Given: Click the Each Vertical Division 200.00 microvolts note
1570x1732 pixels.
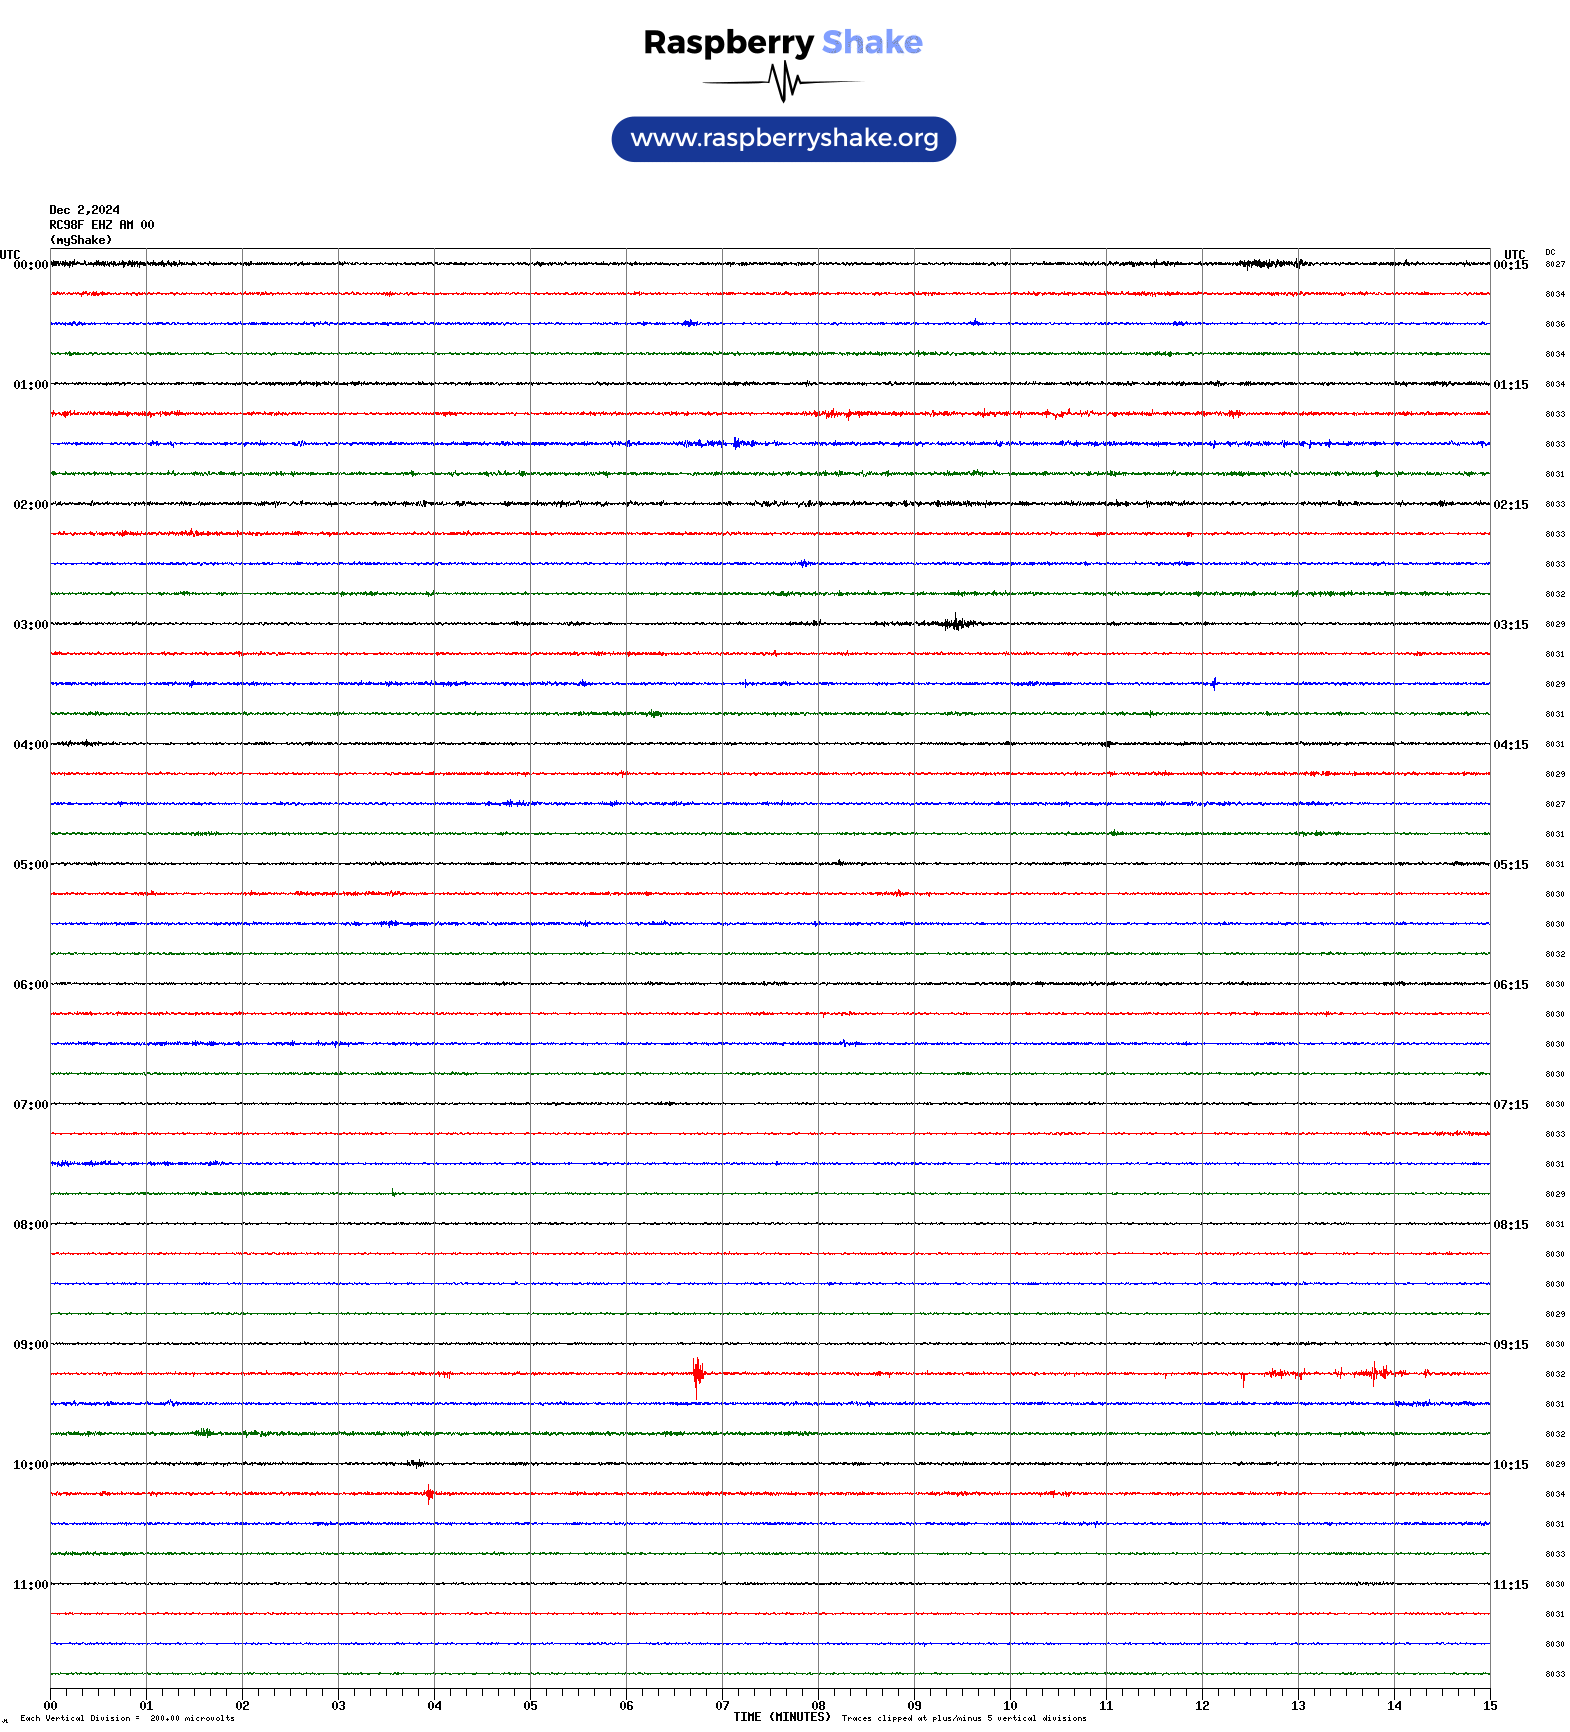Looking at the screenshot, I should pos(127,1719).
